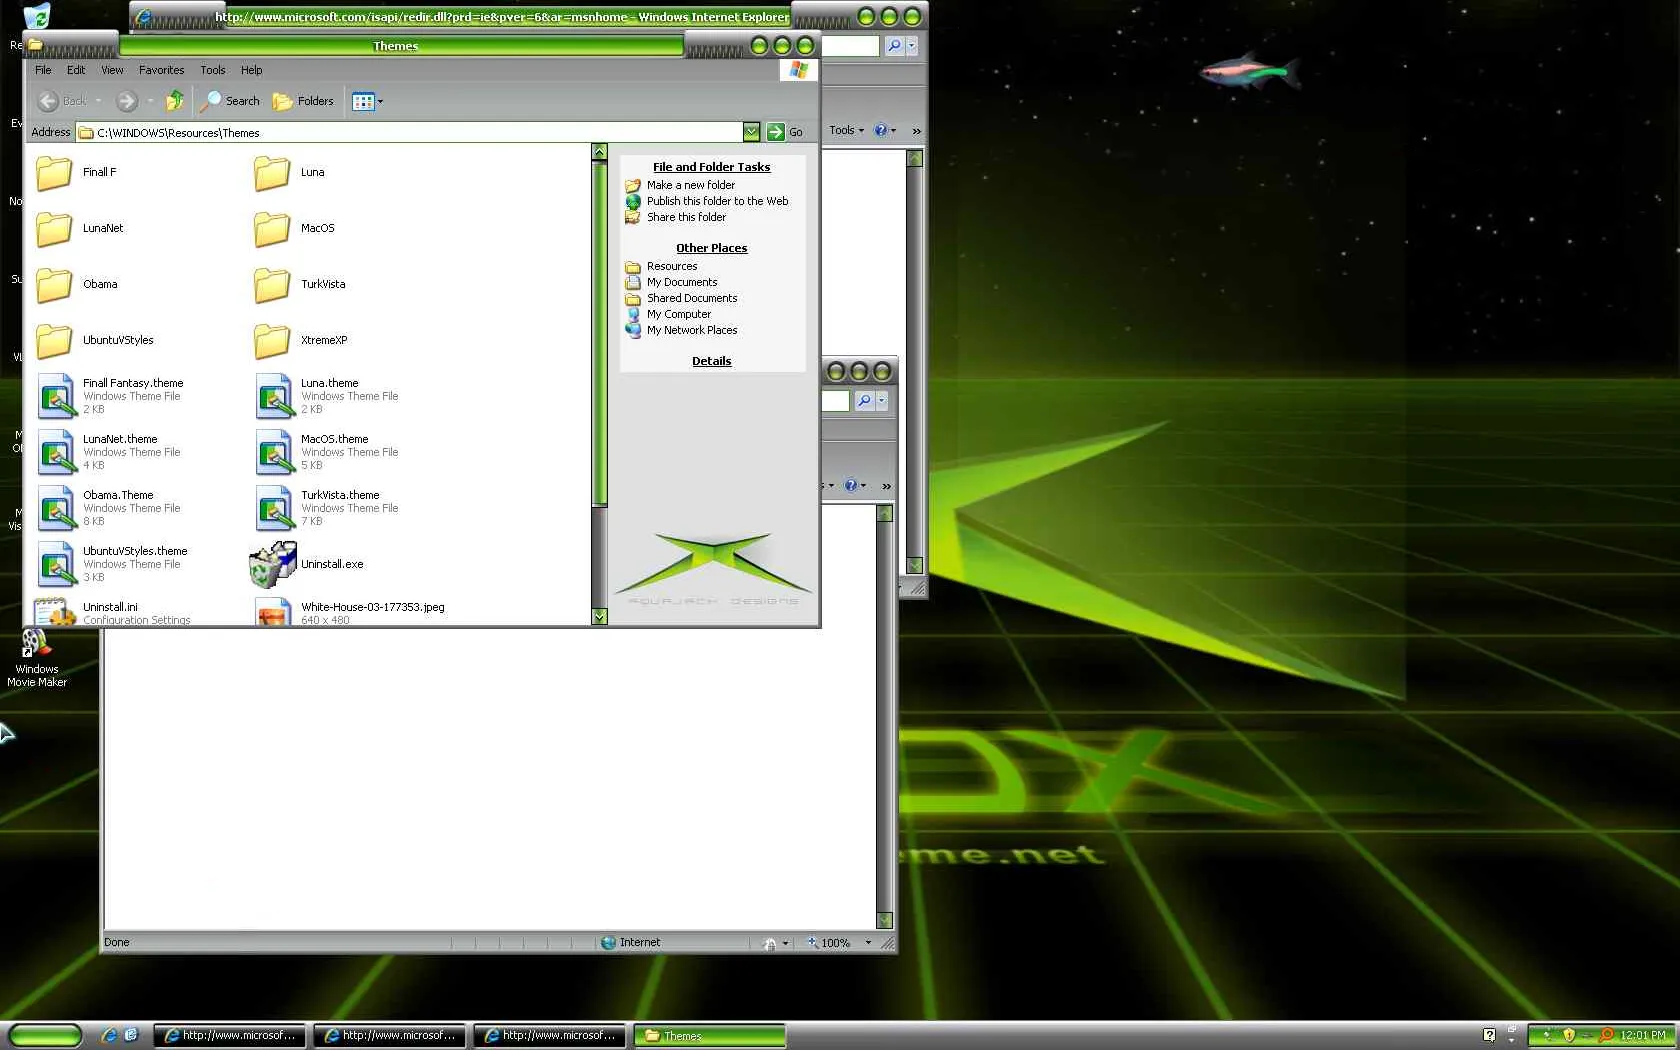Click the orange magnifier tray icon
The image size is (1680, 1050).
tap(1606, 1036)
